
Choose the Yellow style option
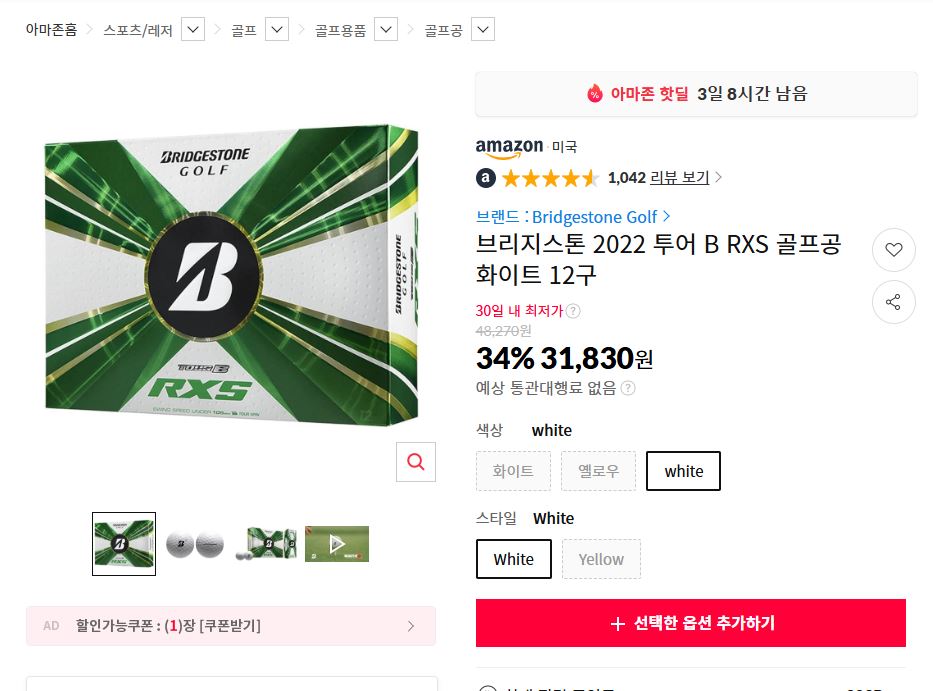[x=601, y=559]
